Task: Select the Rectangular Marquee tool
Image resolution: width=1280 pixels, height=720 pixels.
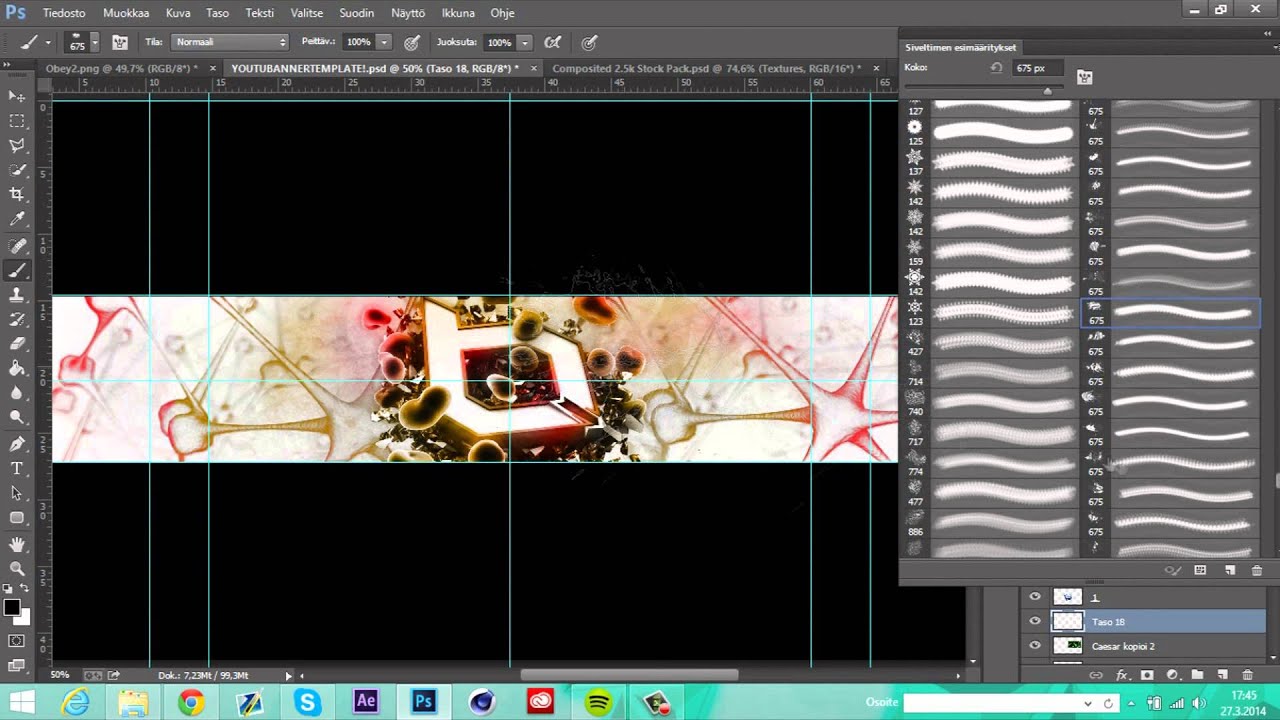Action: pos(17,121)
